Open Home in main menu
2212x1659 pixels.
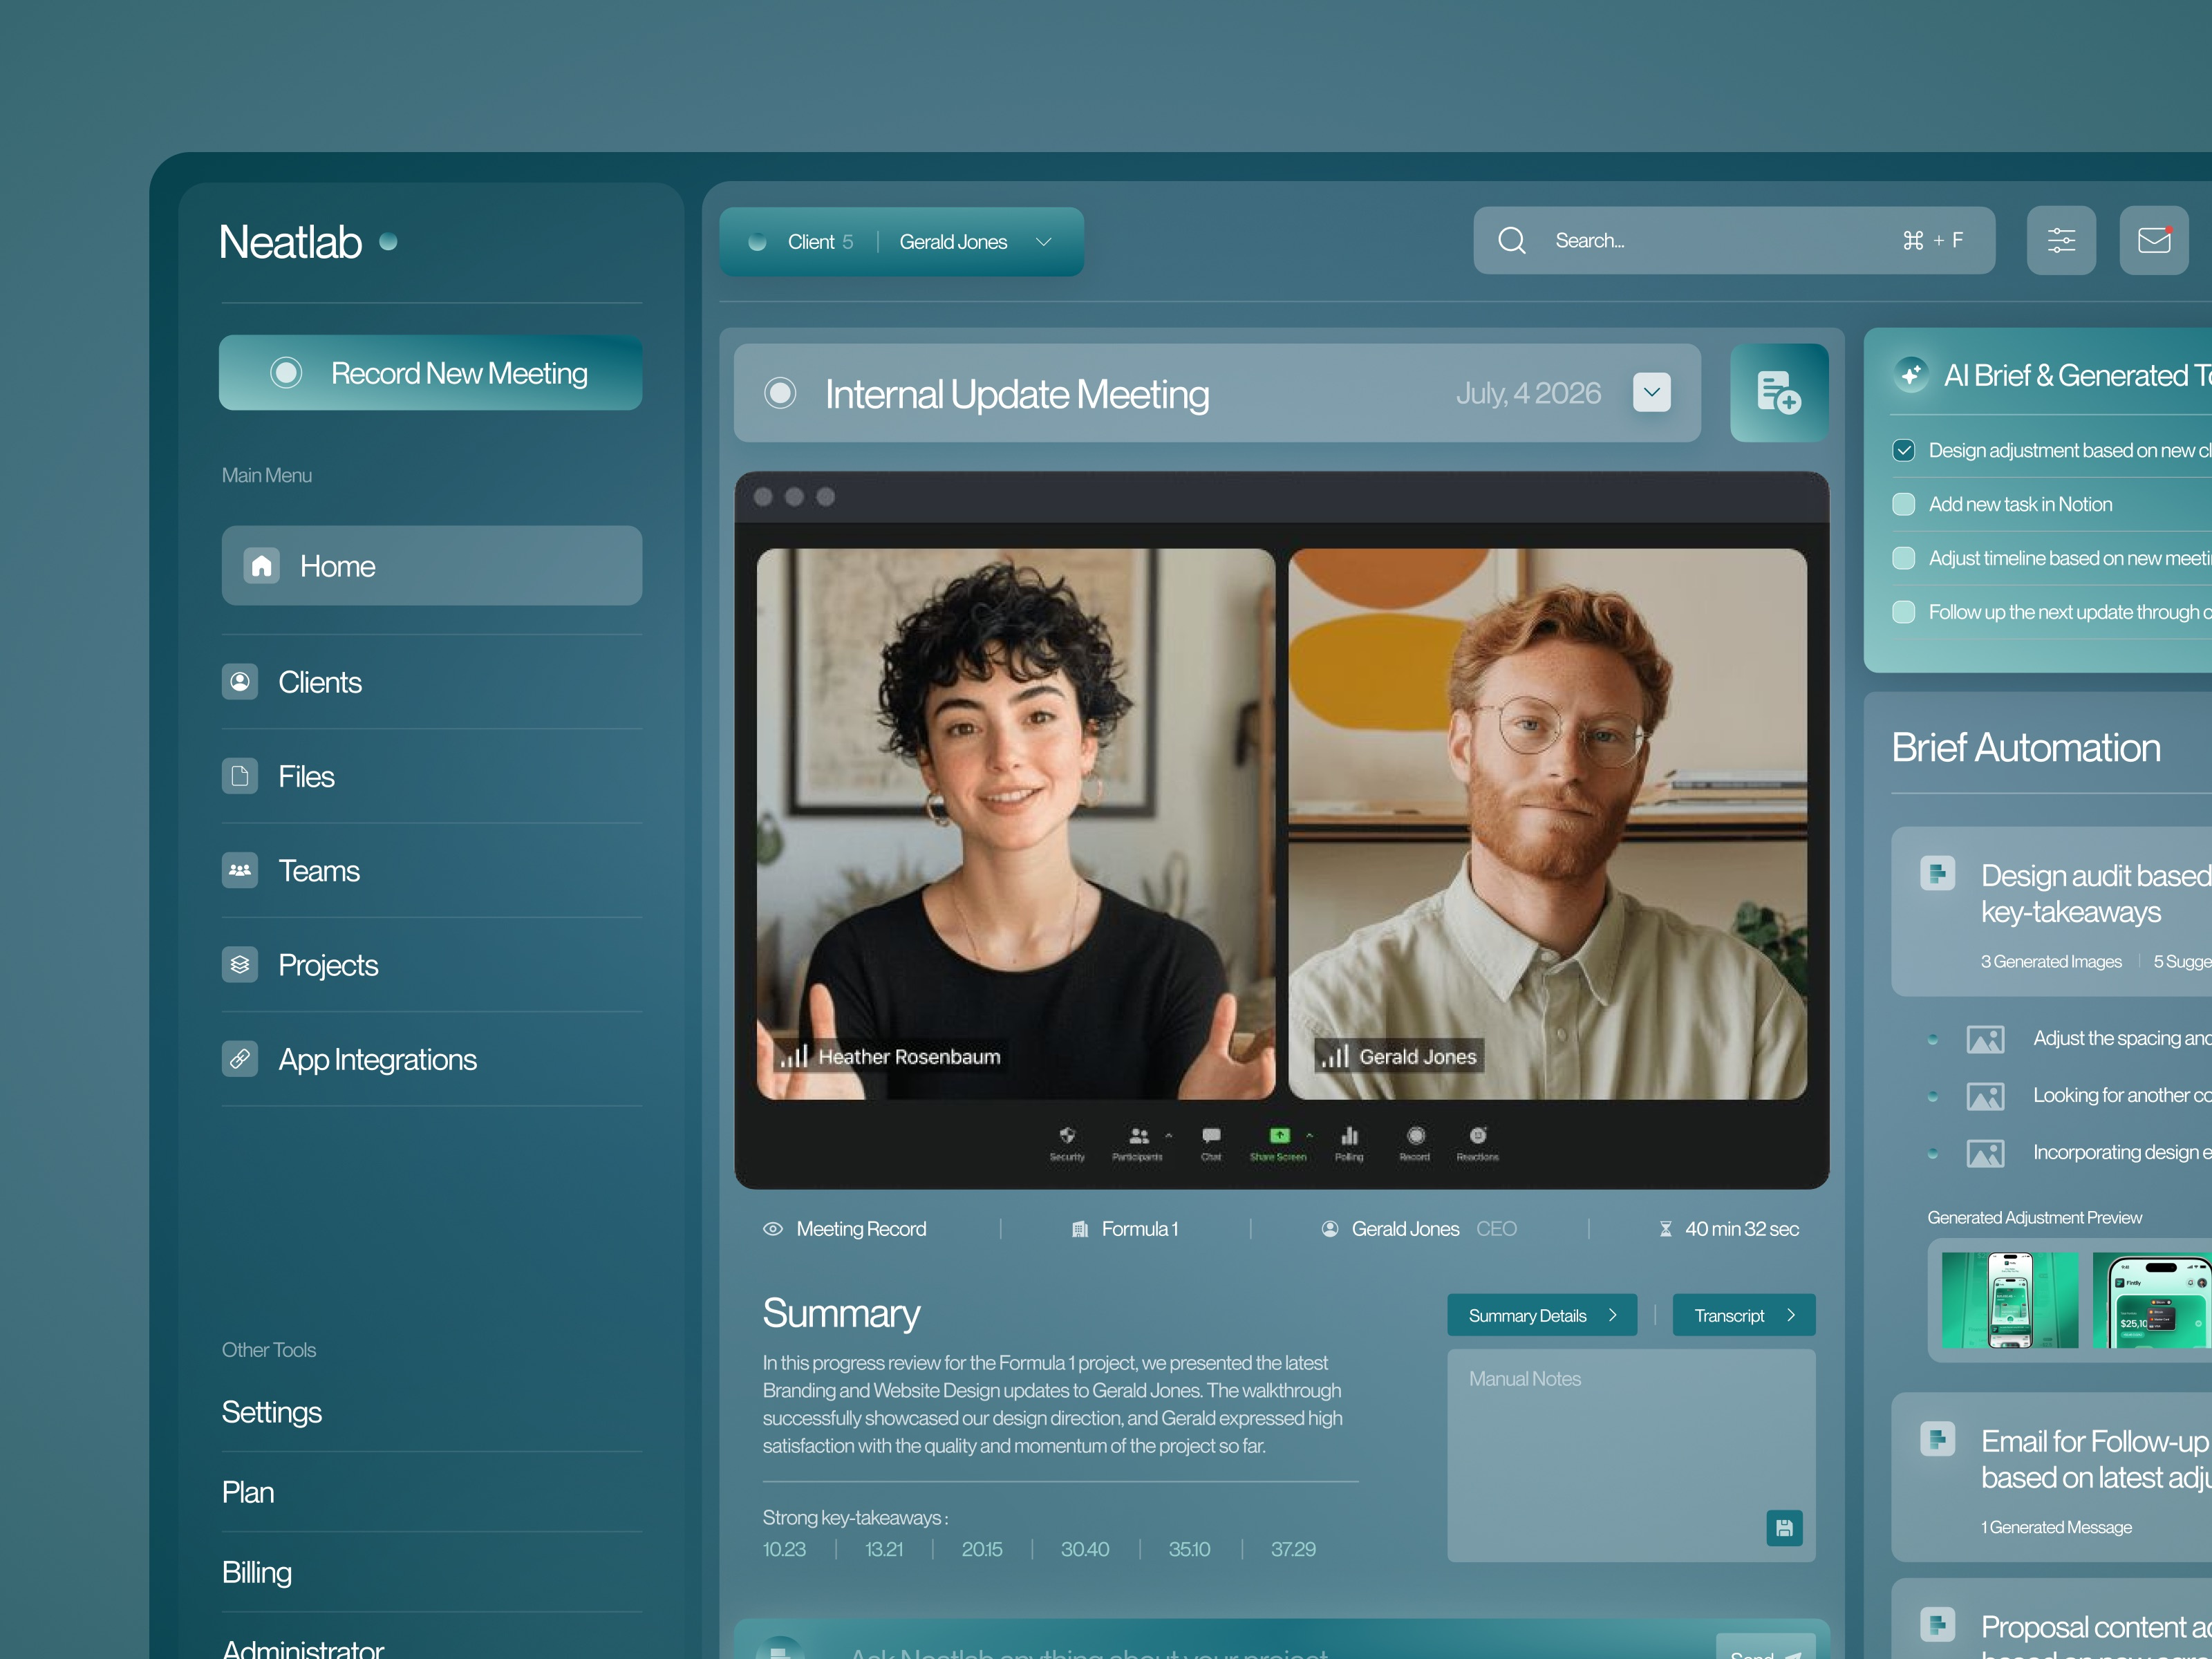pyautogui.click(x=432, y=566)
